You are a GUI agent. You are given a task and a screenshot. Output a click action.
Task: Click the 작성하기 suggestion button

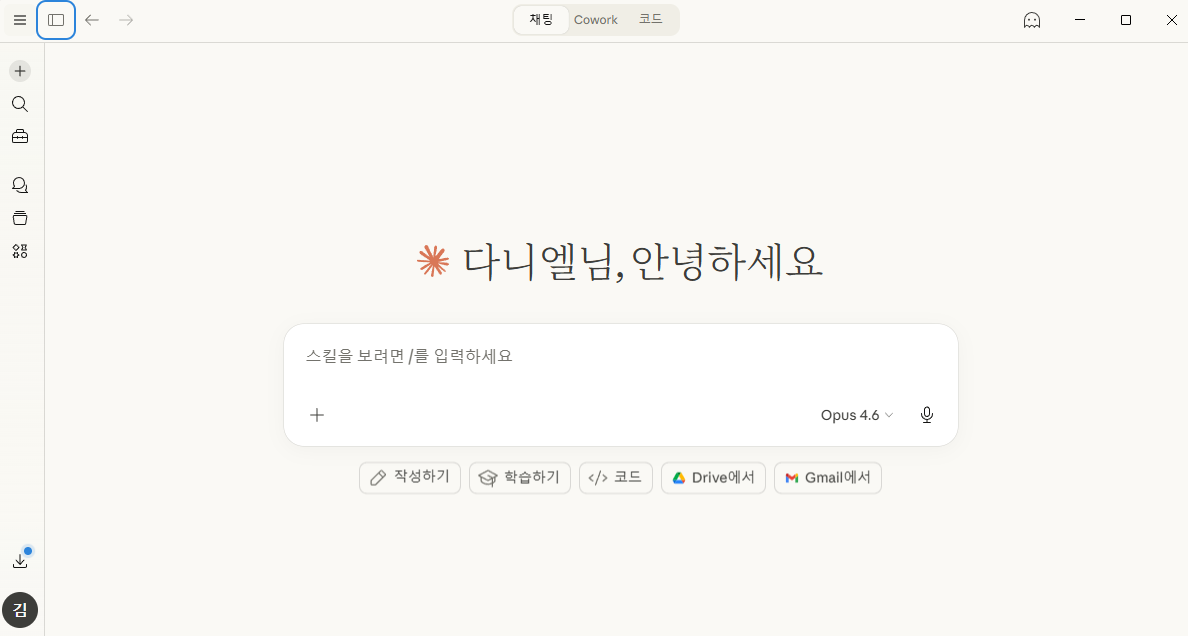tap(409, 477)
